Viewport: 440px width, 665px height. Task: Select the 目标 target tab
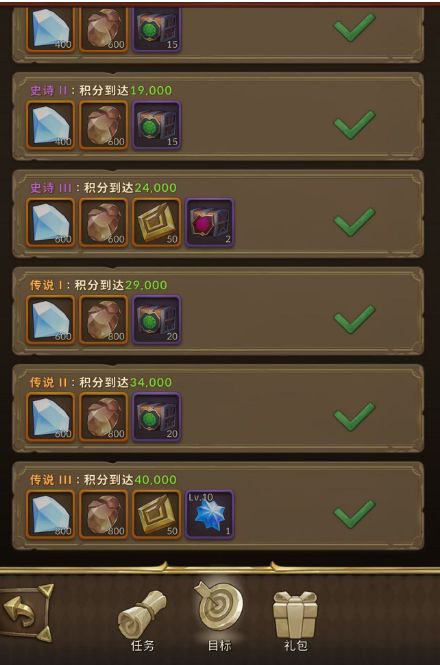pyautogui.click(x=219, y=618)
